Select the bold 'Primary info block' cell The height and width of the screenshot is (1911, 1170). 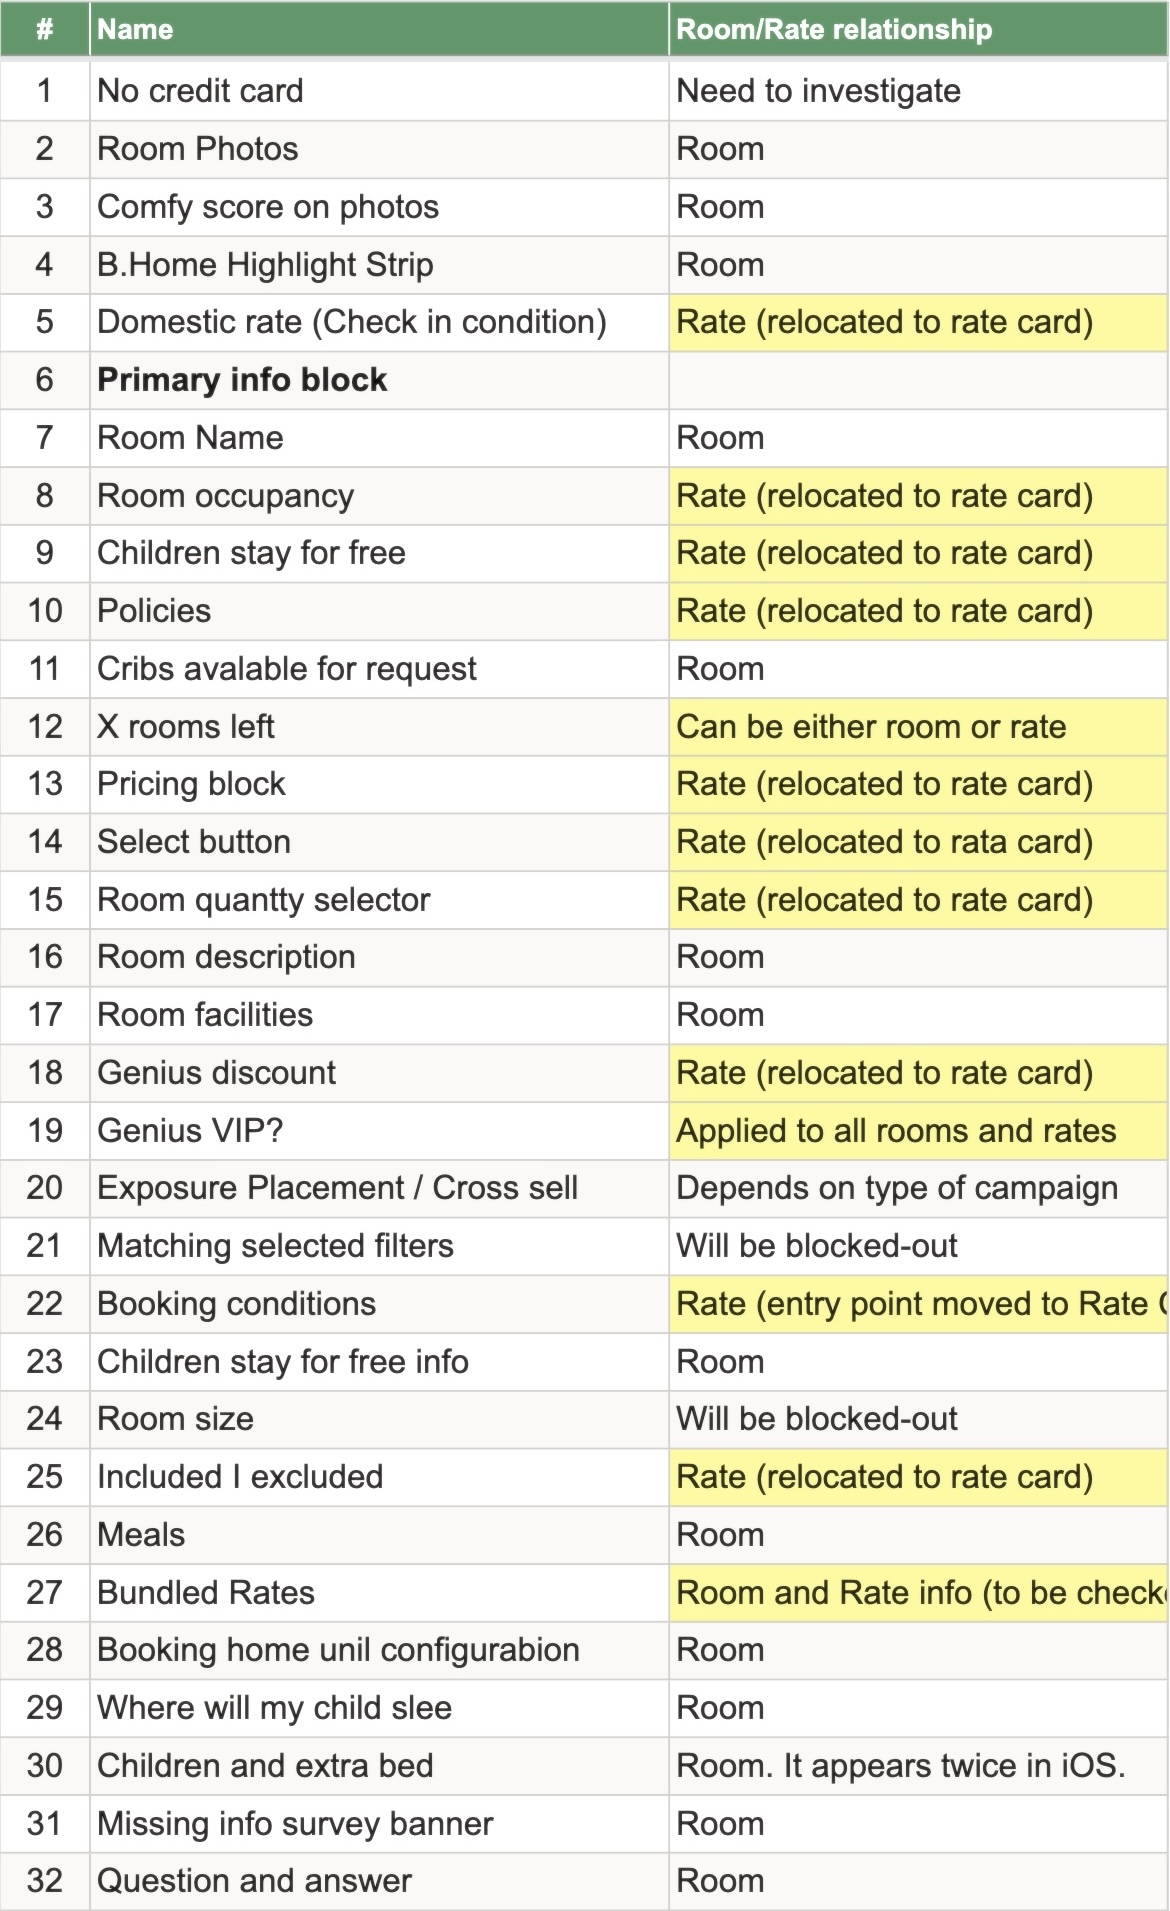[x=379, y=380]
